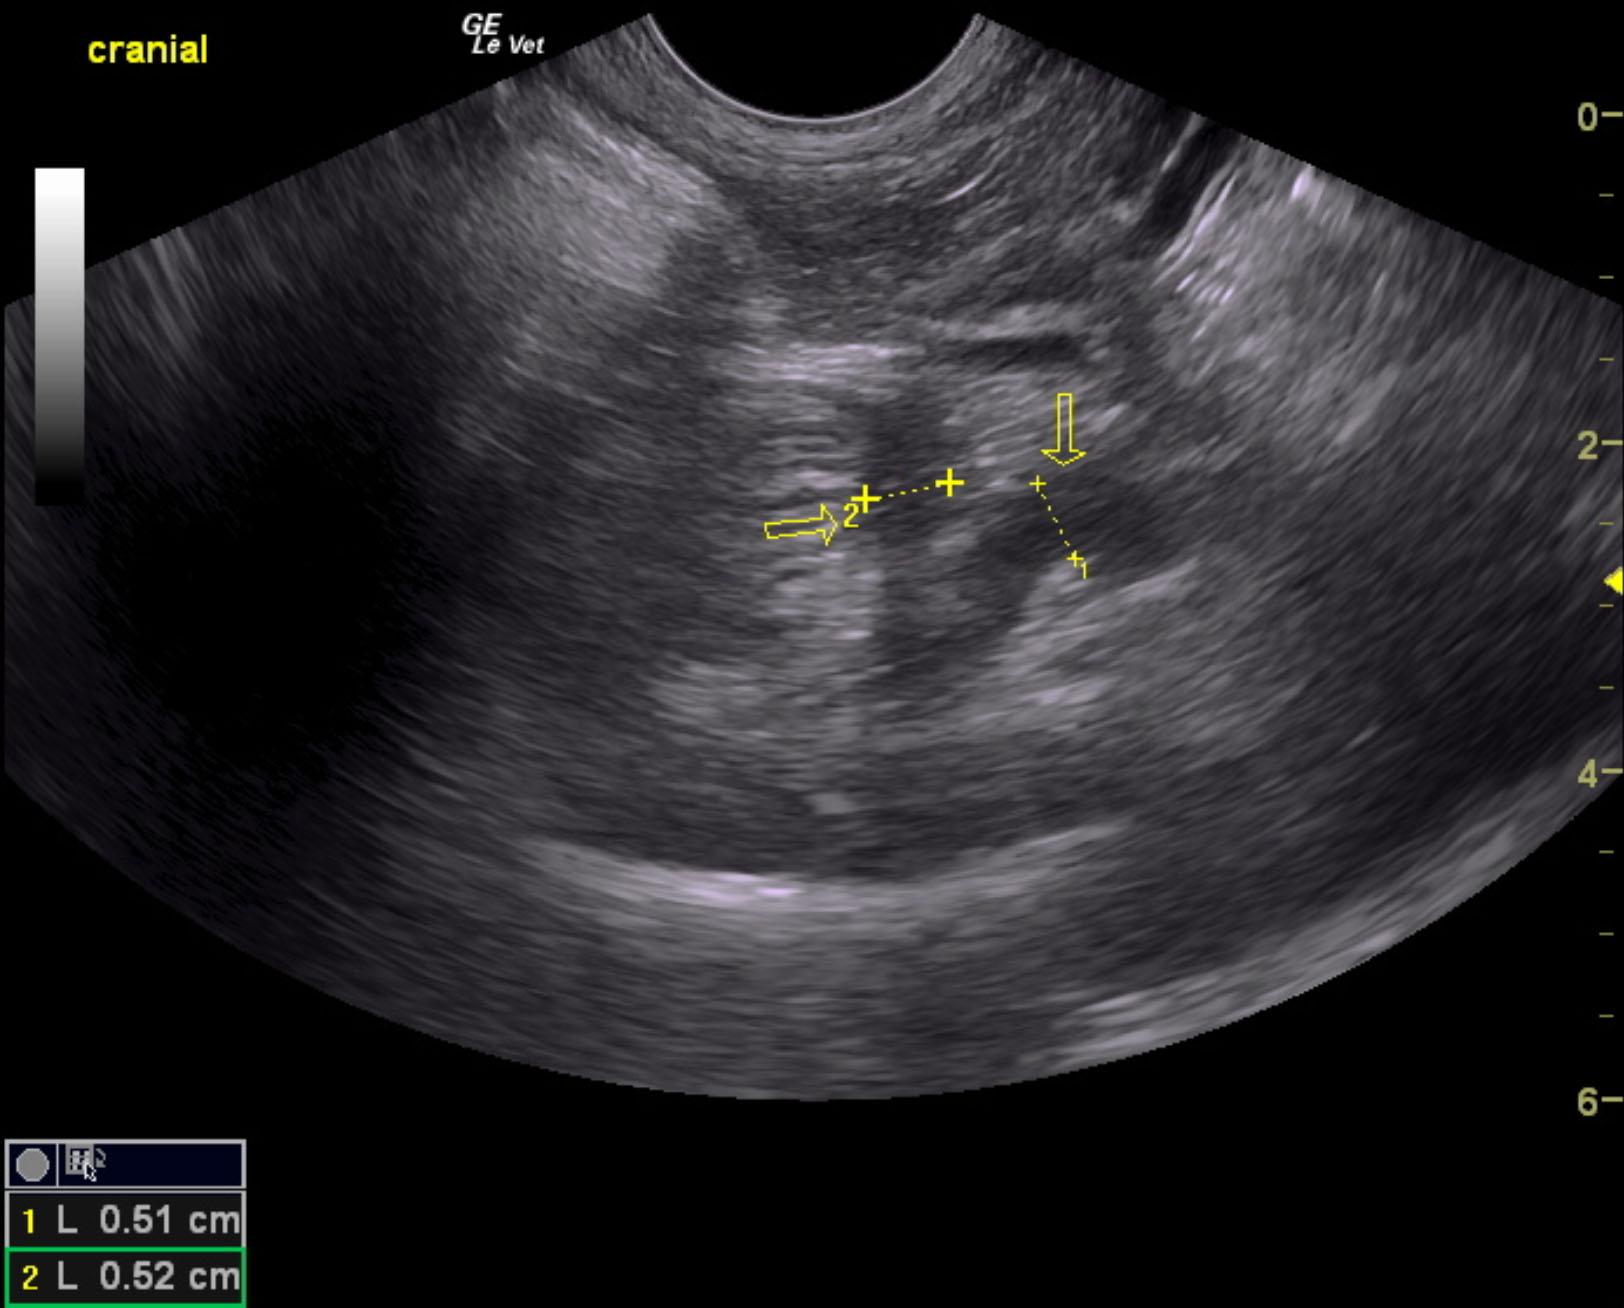Click dotted line of measurement 1

(1057, 523)
